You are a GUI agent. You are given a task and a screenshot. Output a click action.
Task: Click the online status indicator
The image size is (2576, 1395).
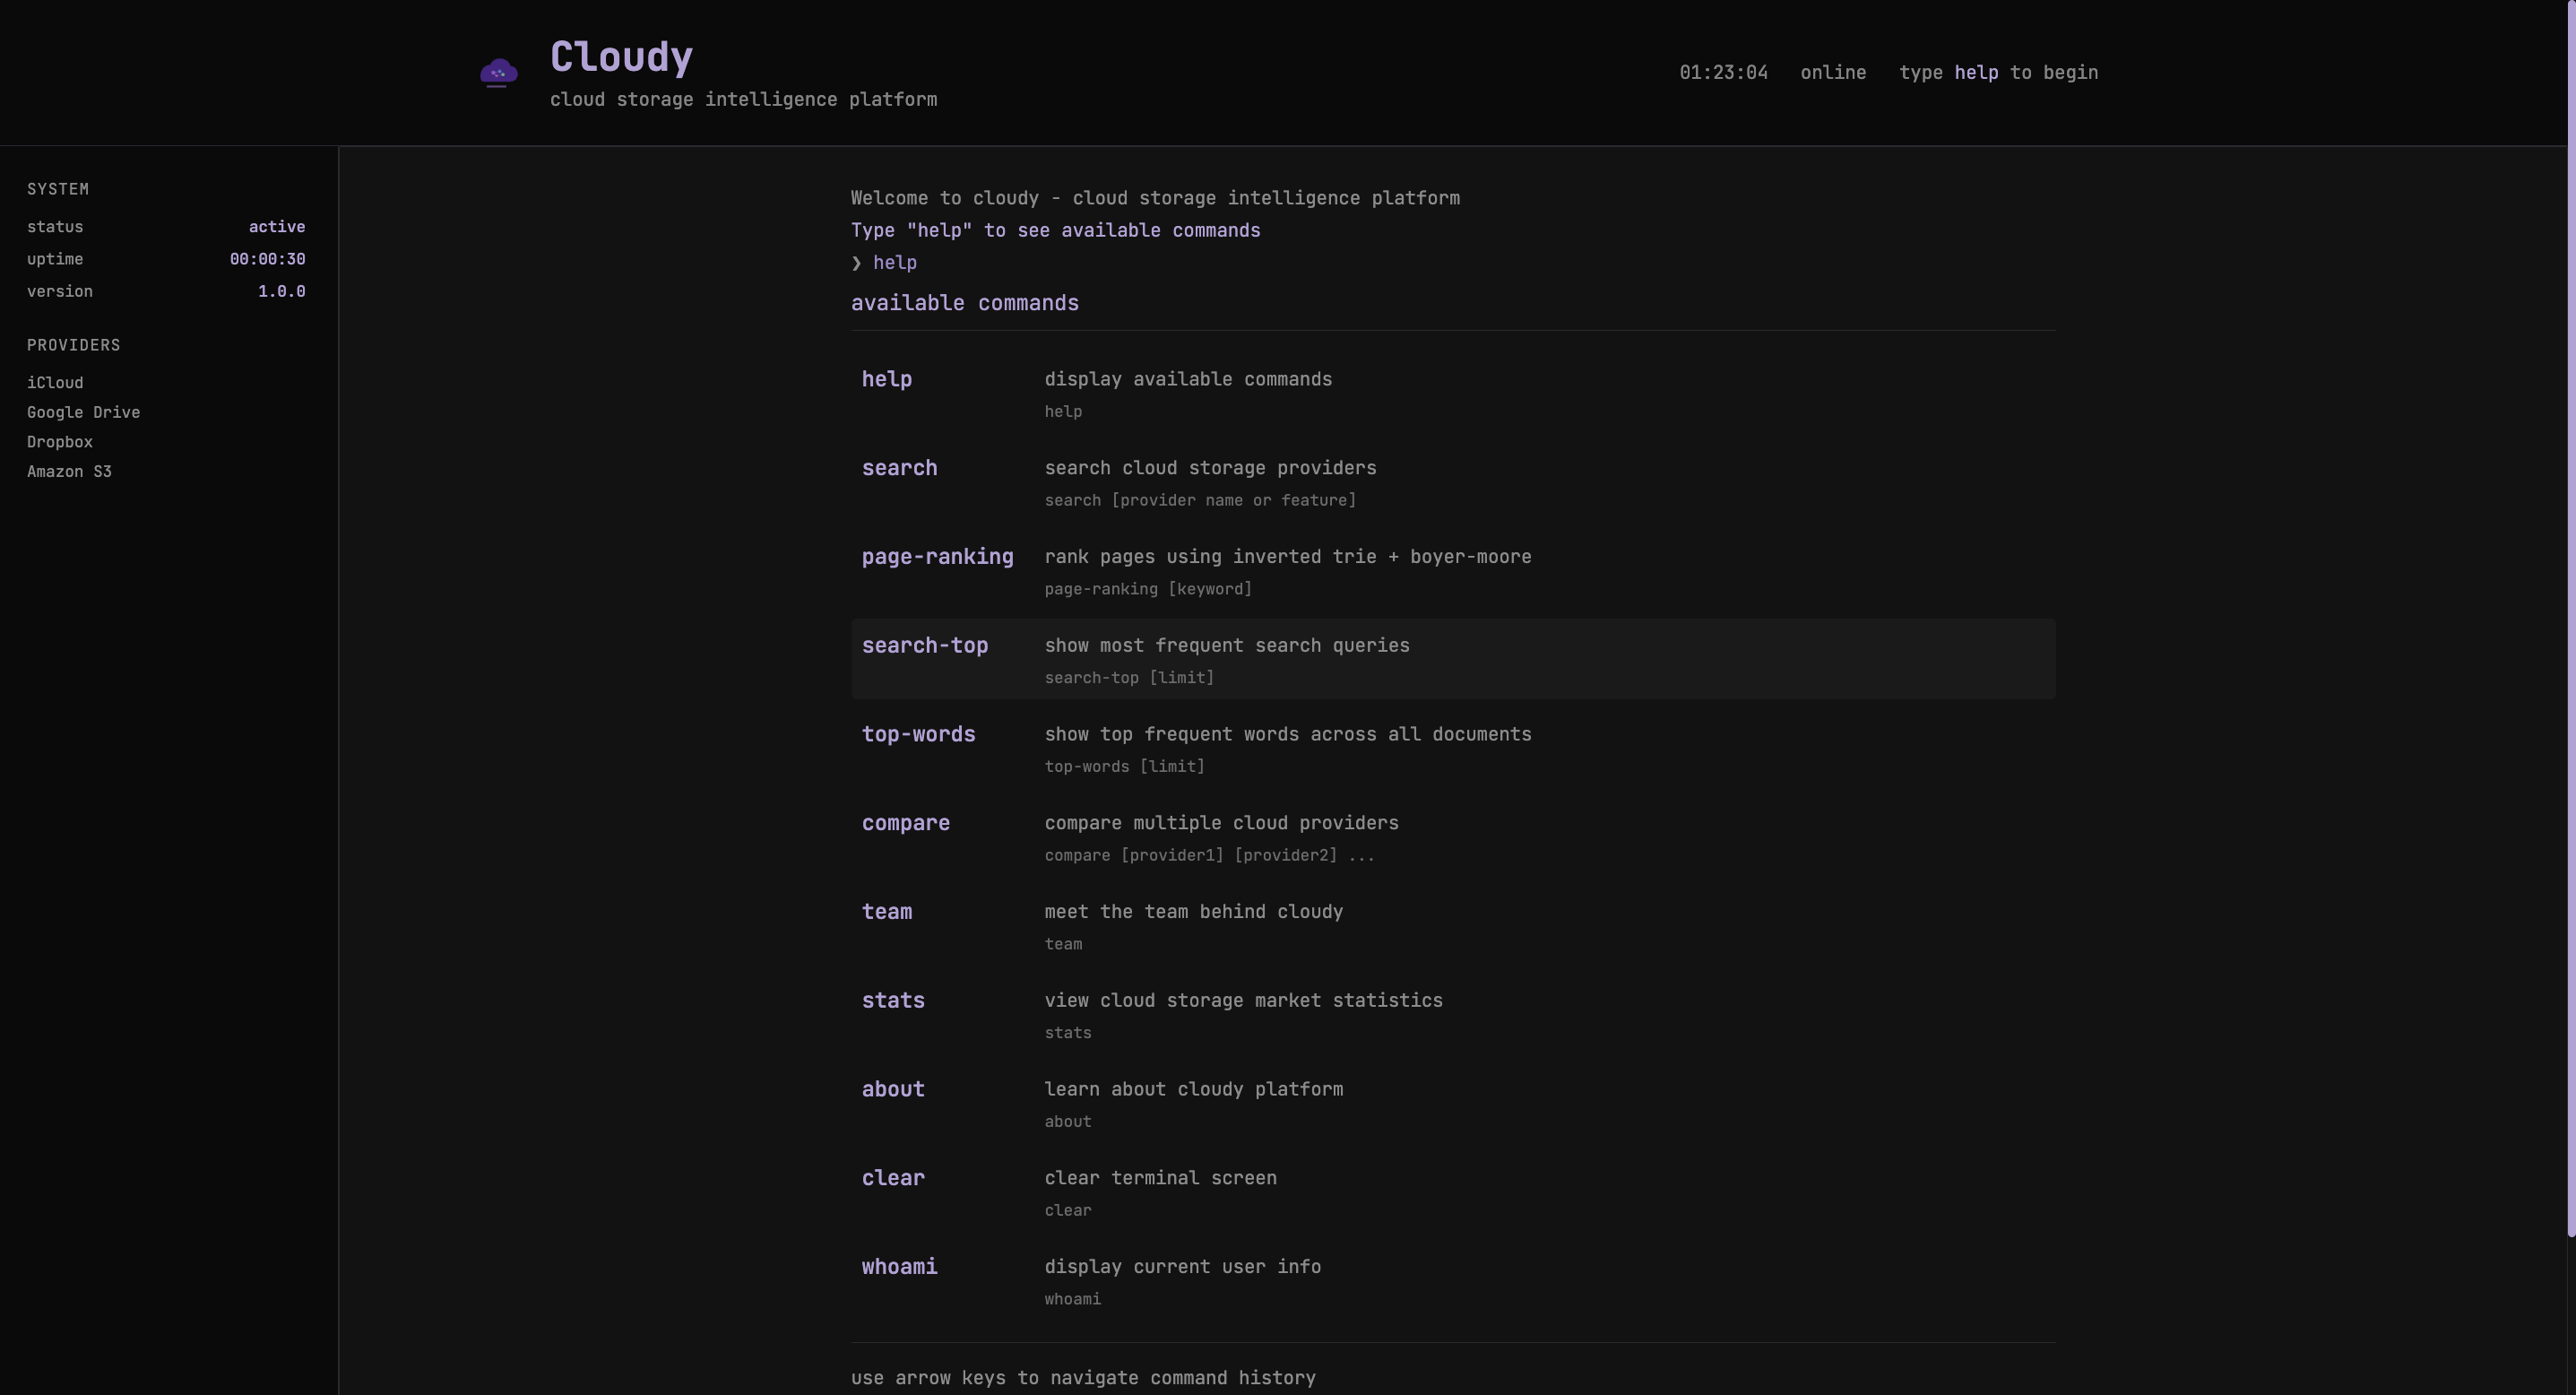(1833, 72)
